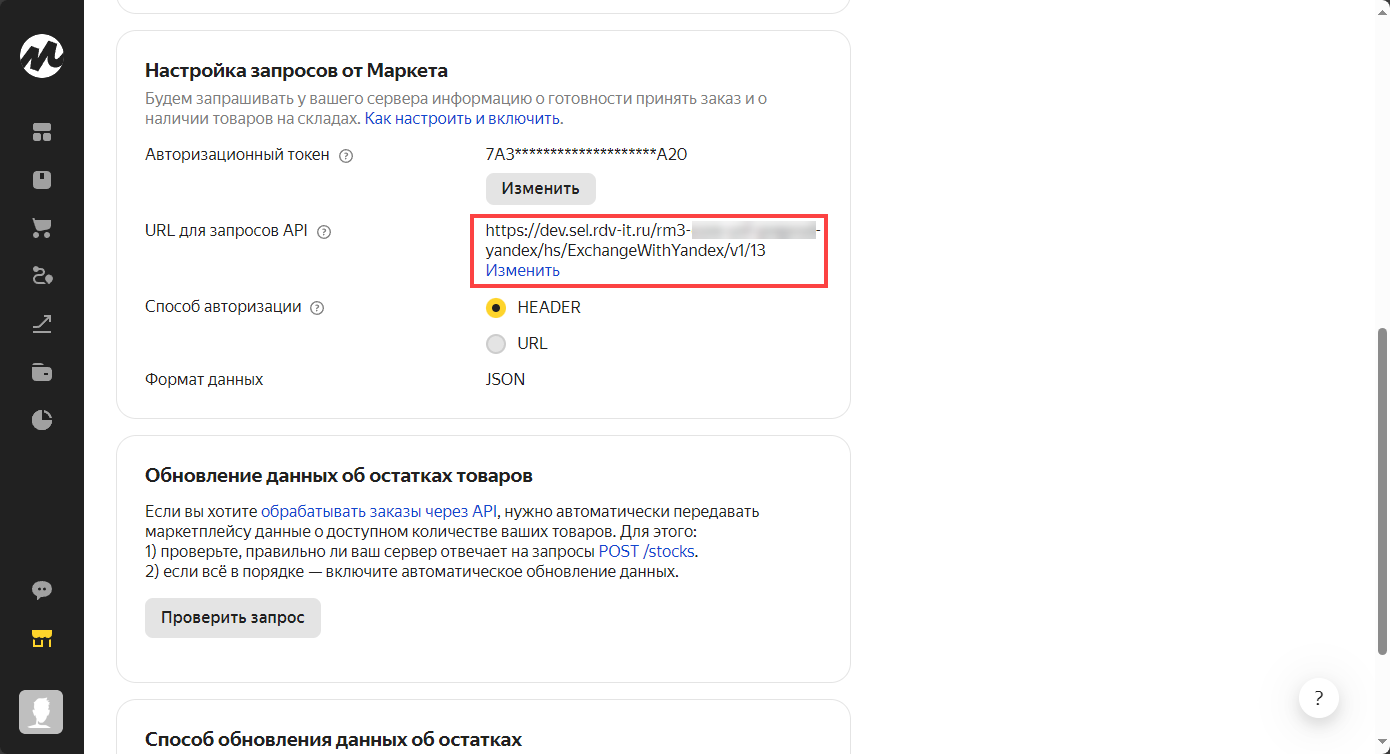Select the HEADER authorization method
1390x754 pixels.
[x=496, y=308]
